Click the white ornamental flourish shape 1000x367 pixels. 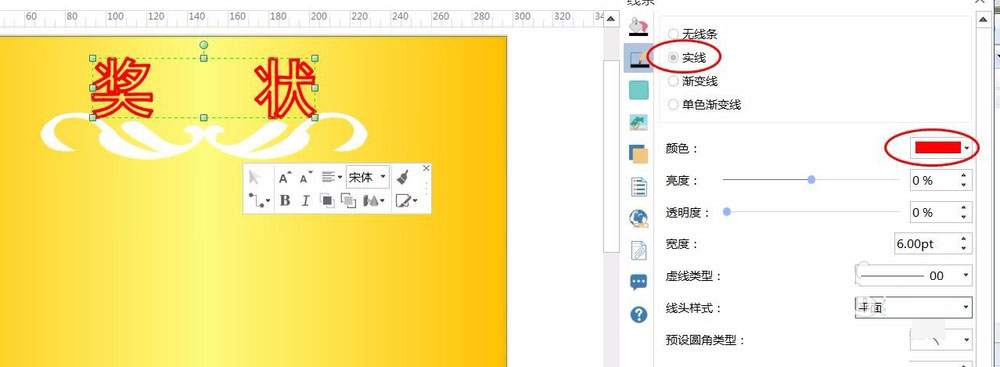[x=203, y=135]
